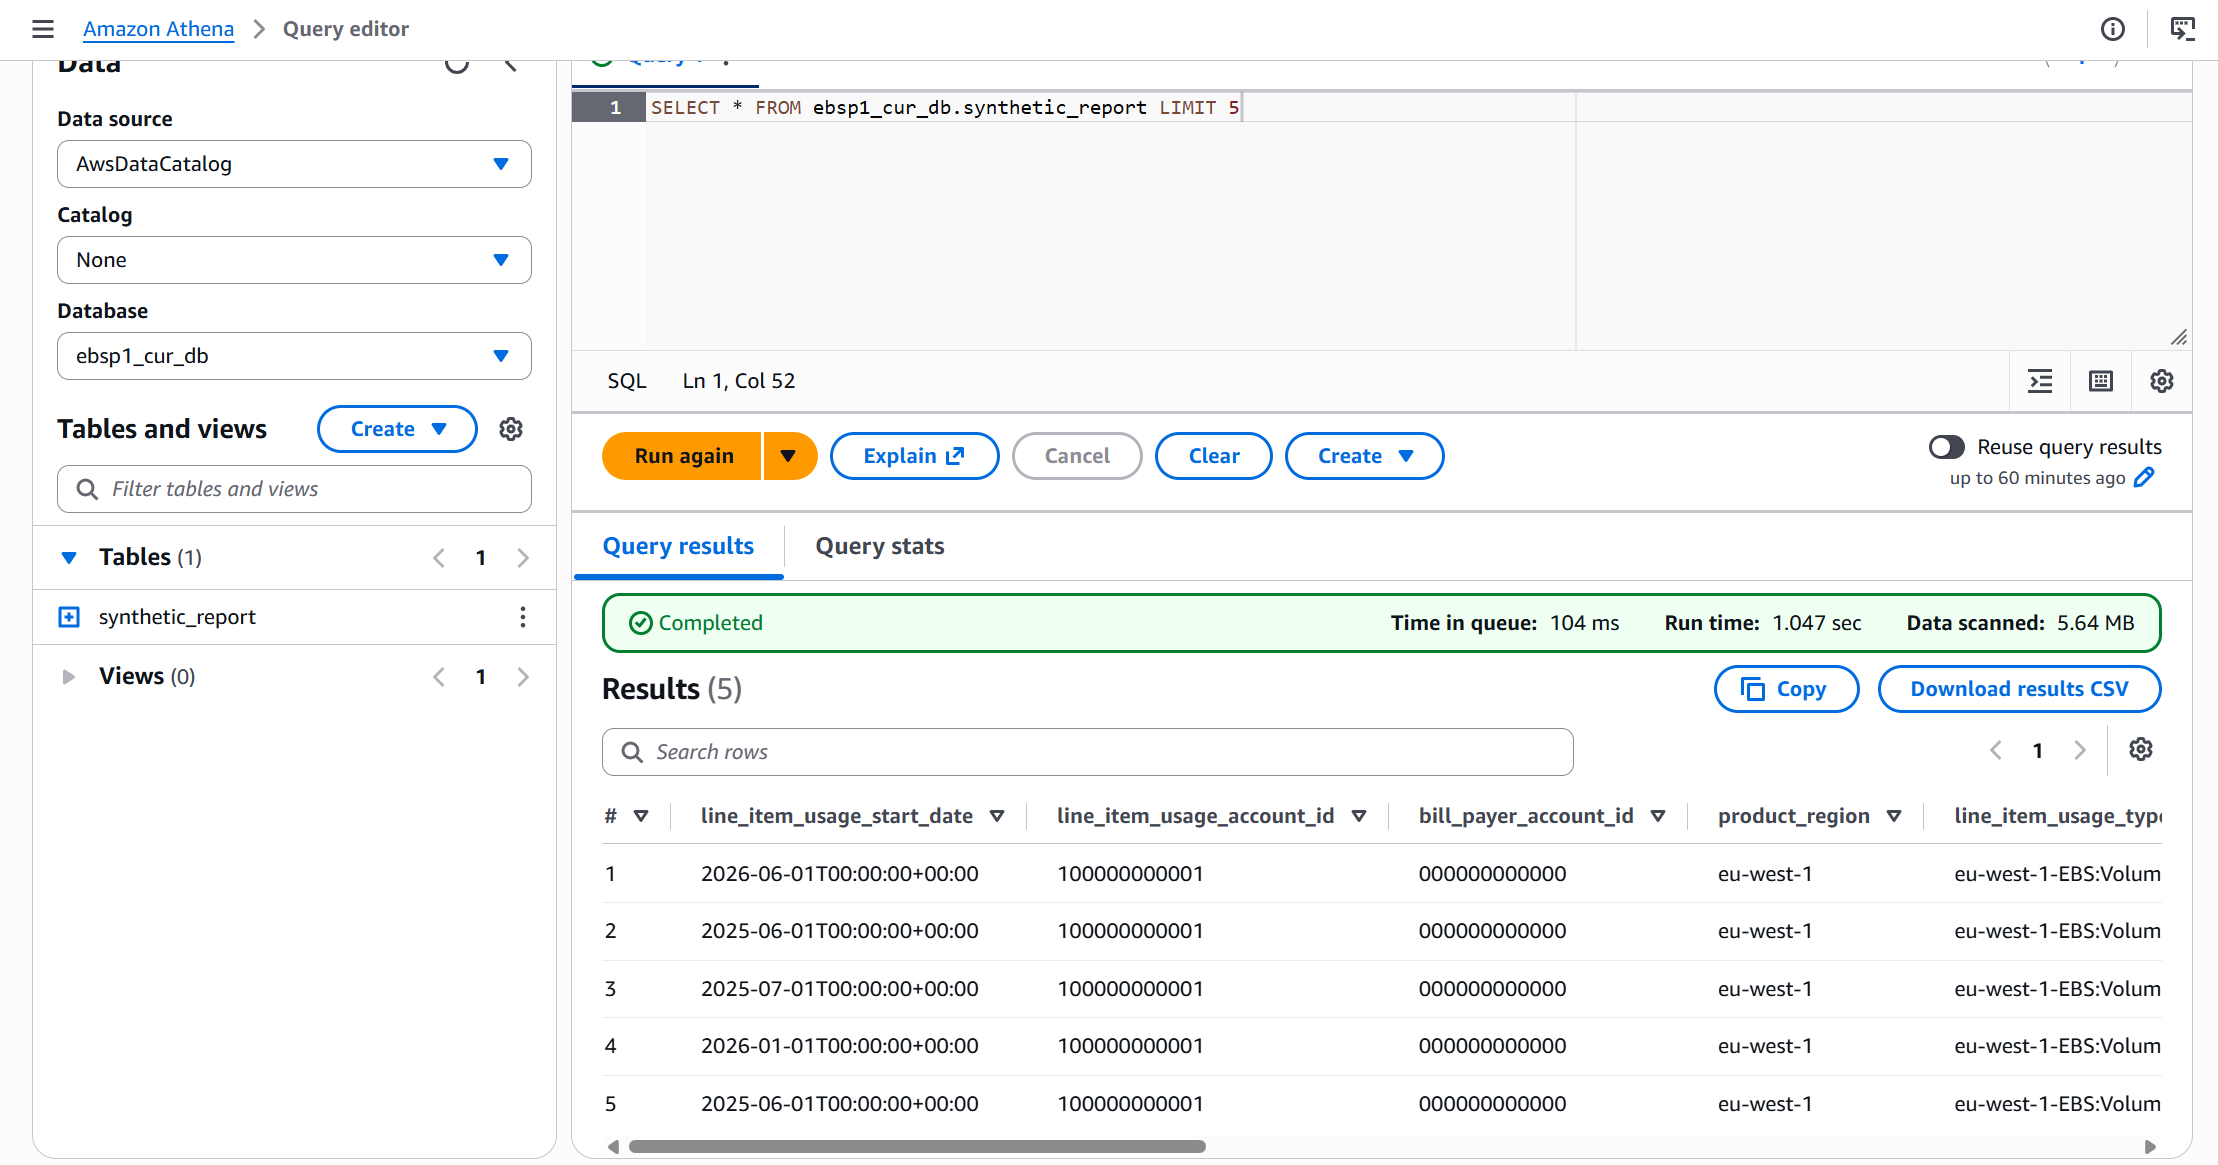Screen dimensions: 2218x1165
Task: Download results CSV
Action: point(2019,689)
